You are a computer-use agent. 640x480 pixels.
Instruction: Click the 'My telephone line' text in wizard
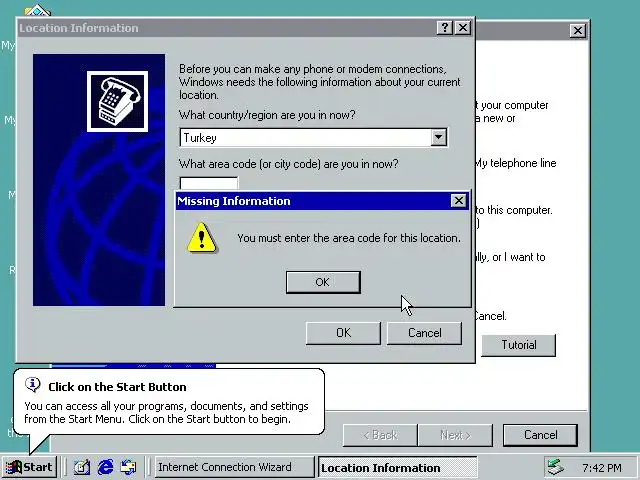point(516,163)
